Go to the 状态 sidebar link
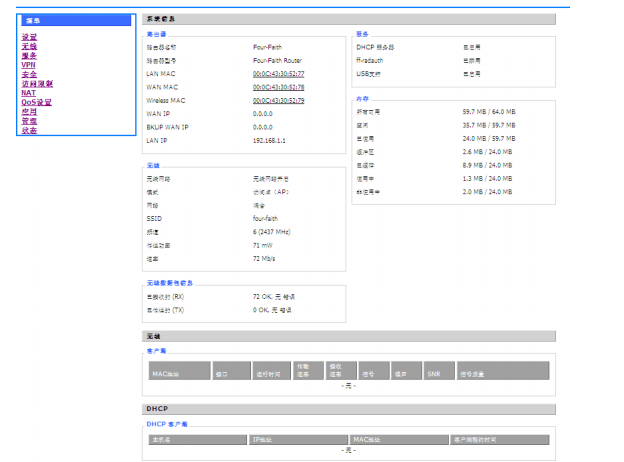 29,130
